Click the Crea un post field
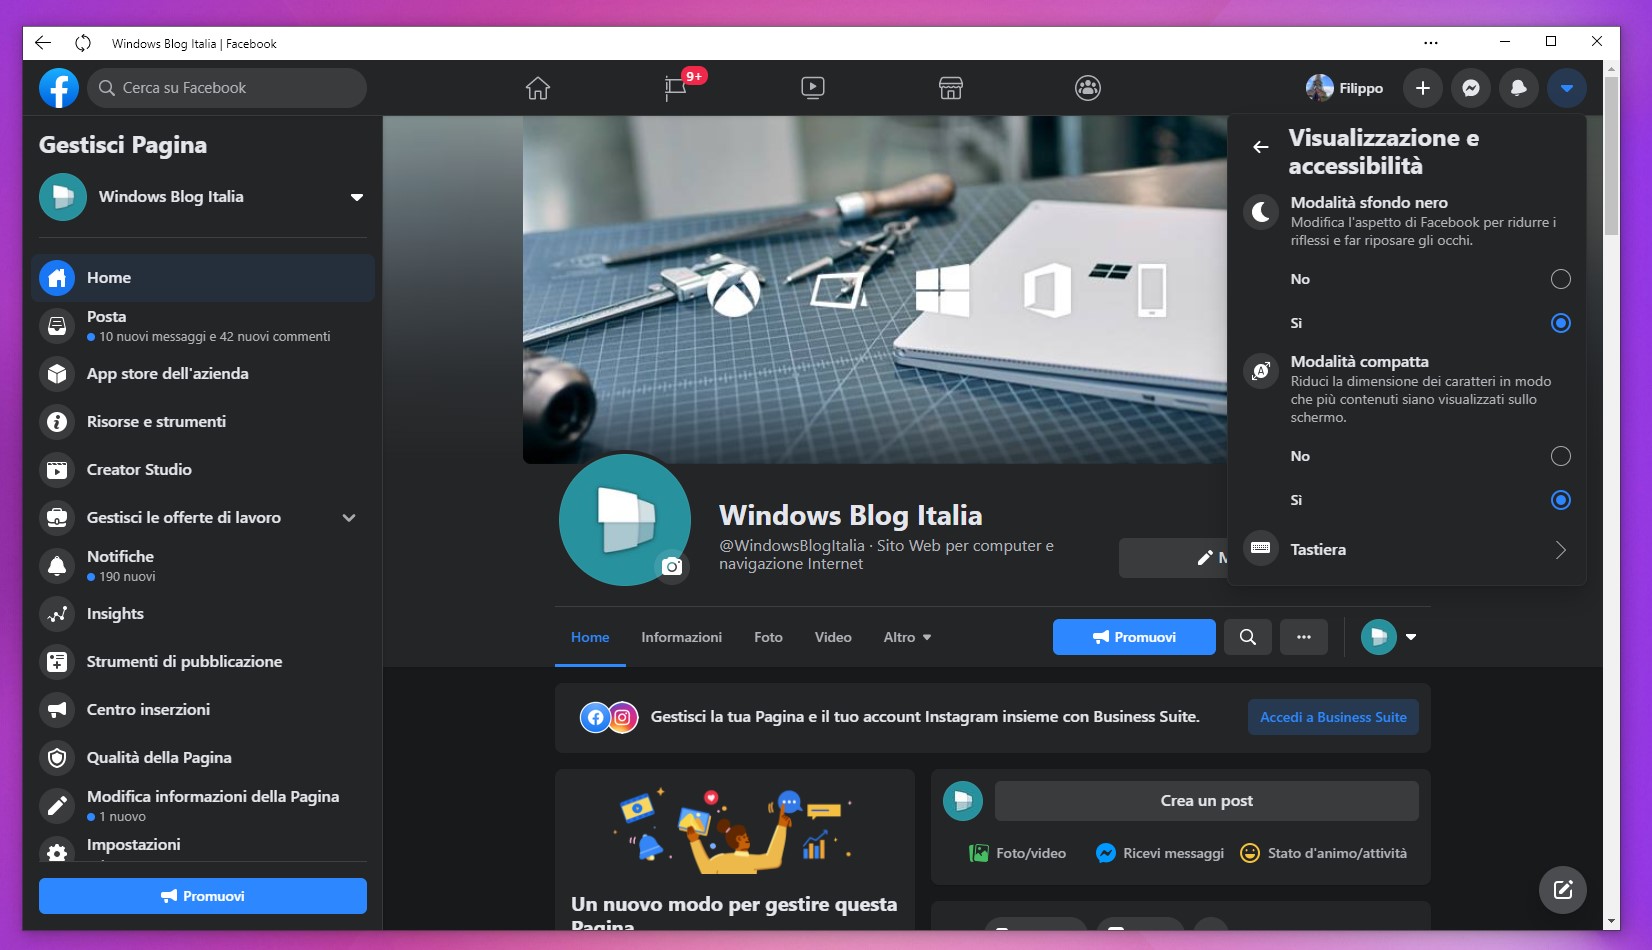Image resolution: width=1652 pixels, height=950 pixels. [x=1206, y=801]
